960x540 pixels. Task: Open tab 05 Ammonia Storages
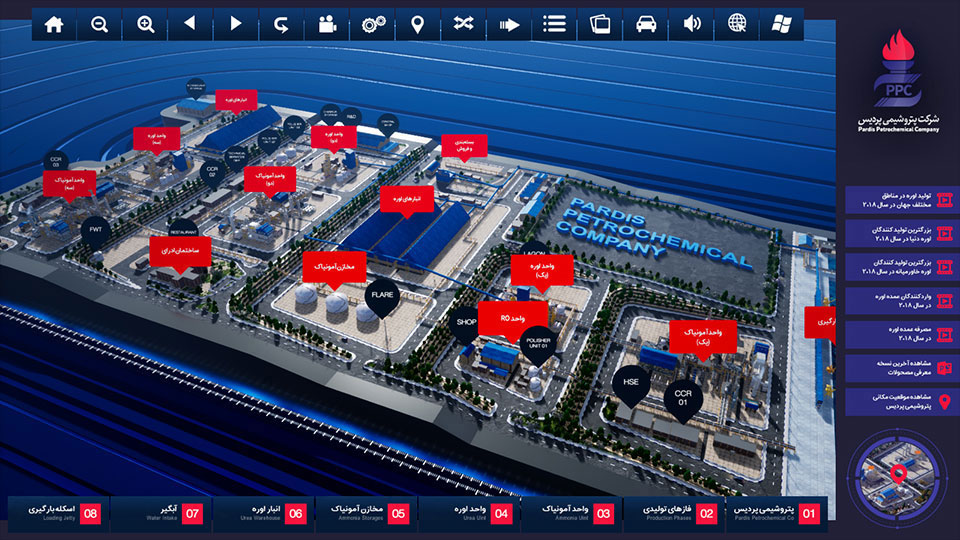[x=366, y=514]
